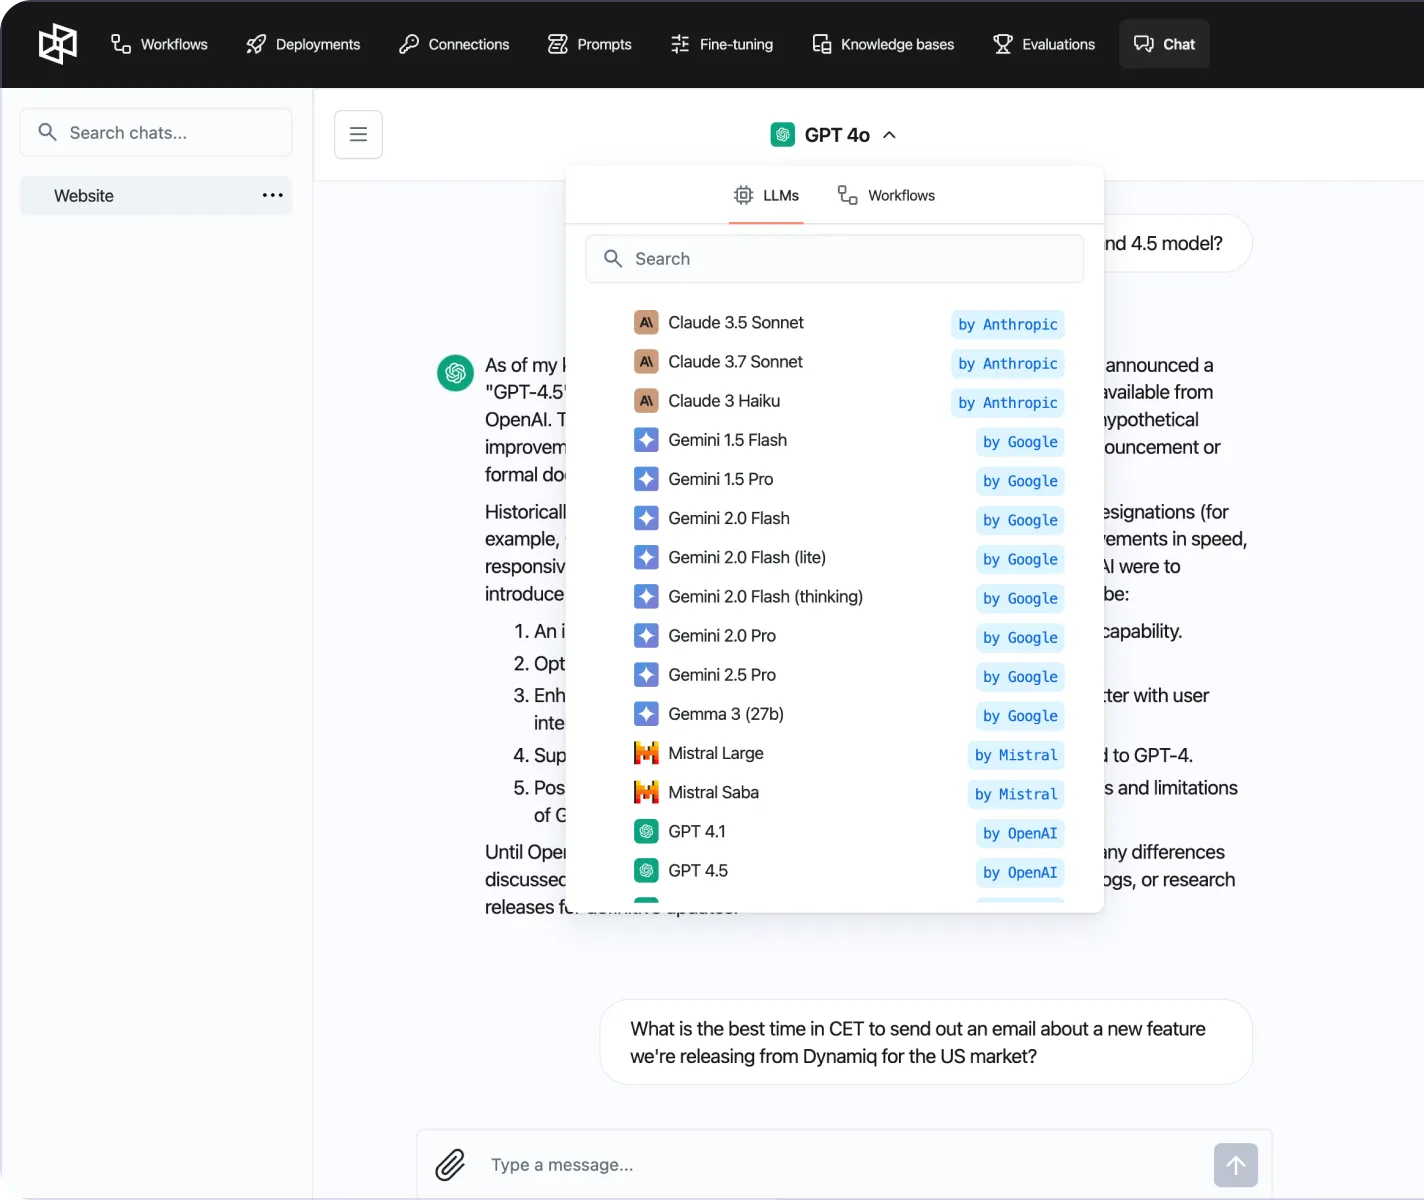
Task: Click the attach file paperclip icon
Action: [451, 1165]
